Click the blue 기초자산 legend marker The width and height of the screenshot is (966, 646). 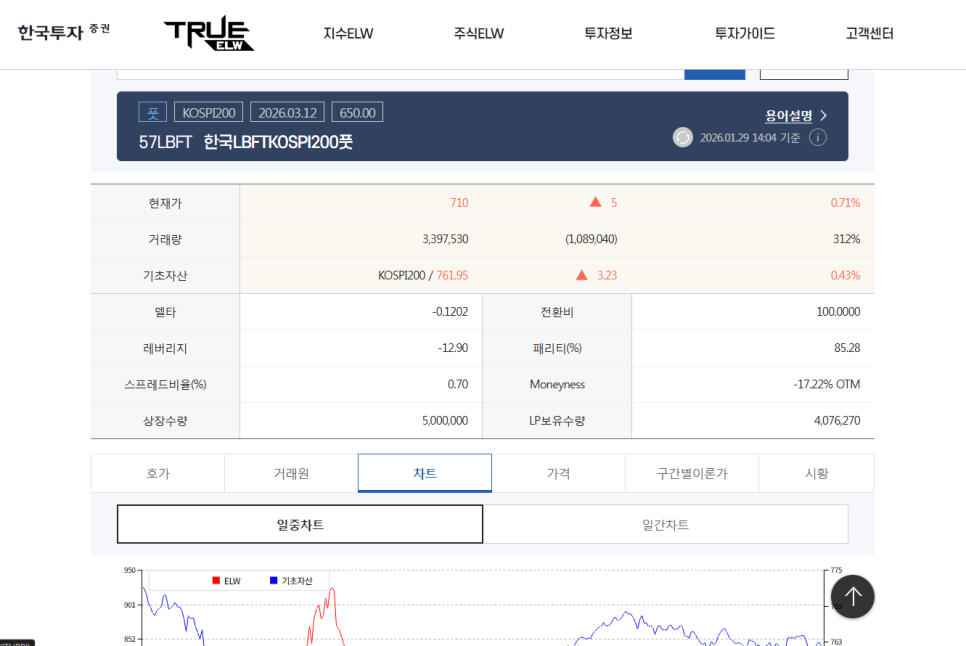[x=274, y=581]
